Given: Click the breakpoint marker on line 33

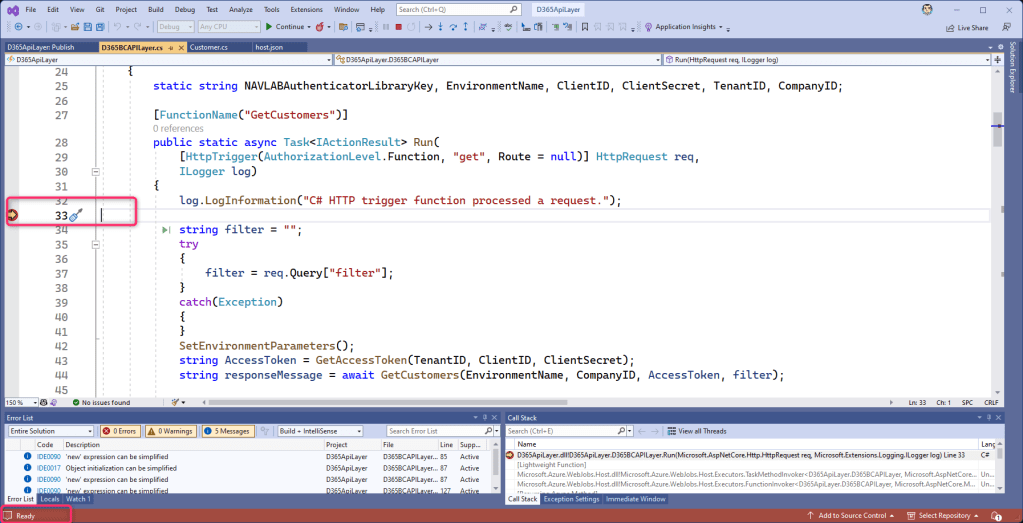Looking at the screenshot, I should click(14, 214).
